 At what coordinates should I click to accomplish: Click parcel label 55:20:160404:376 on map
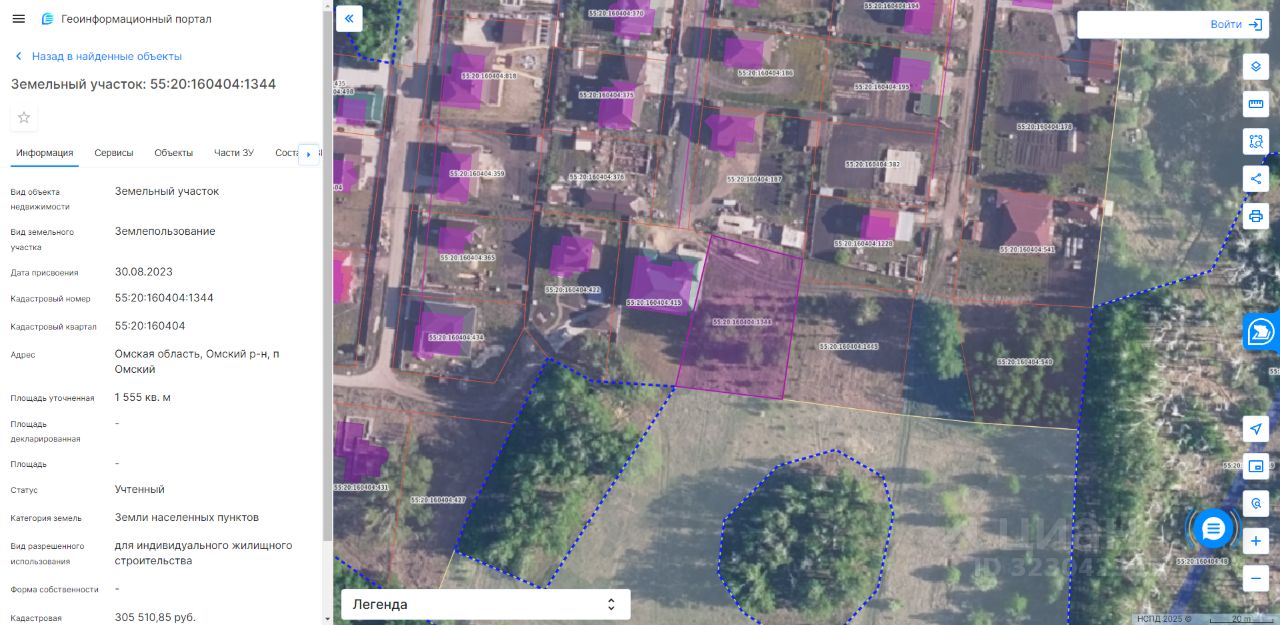point(596,177)
